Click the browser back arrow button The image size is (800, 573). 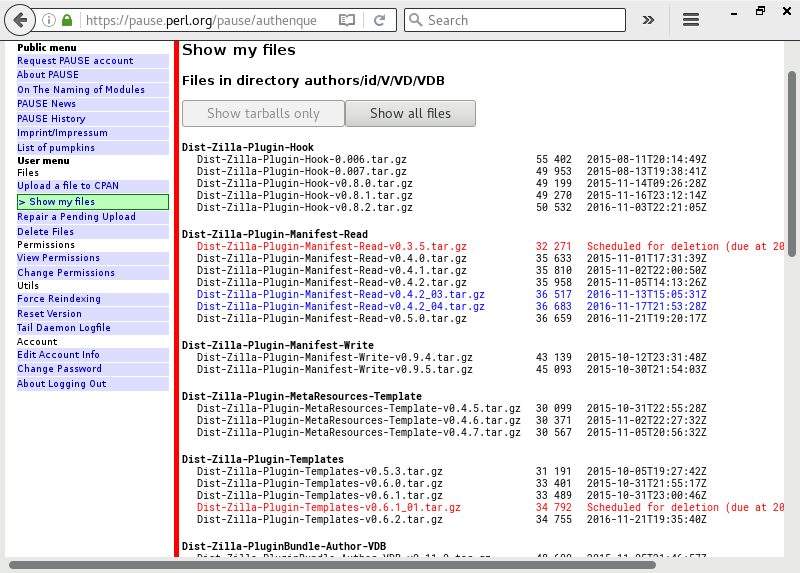coord(19,20)
